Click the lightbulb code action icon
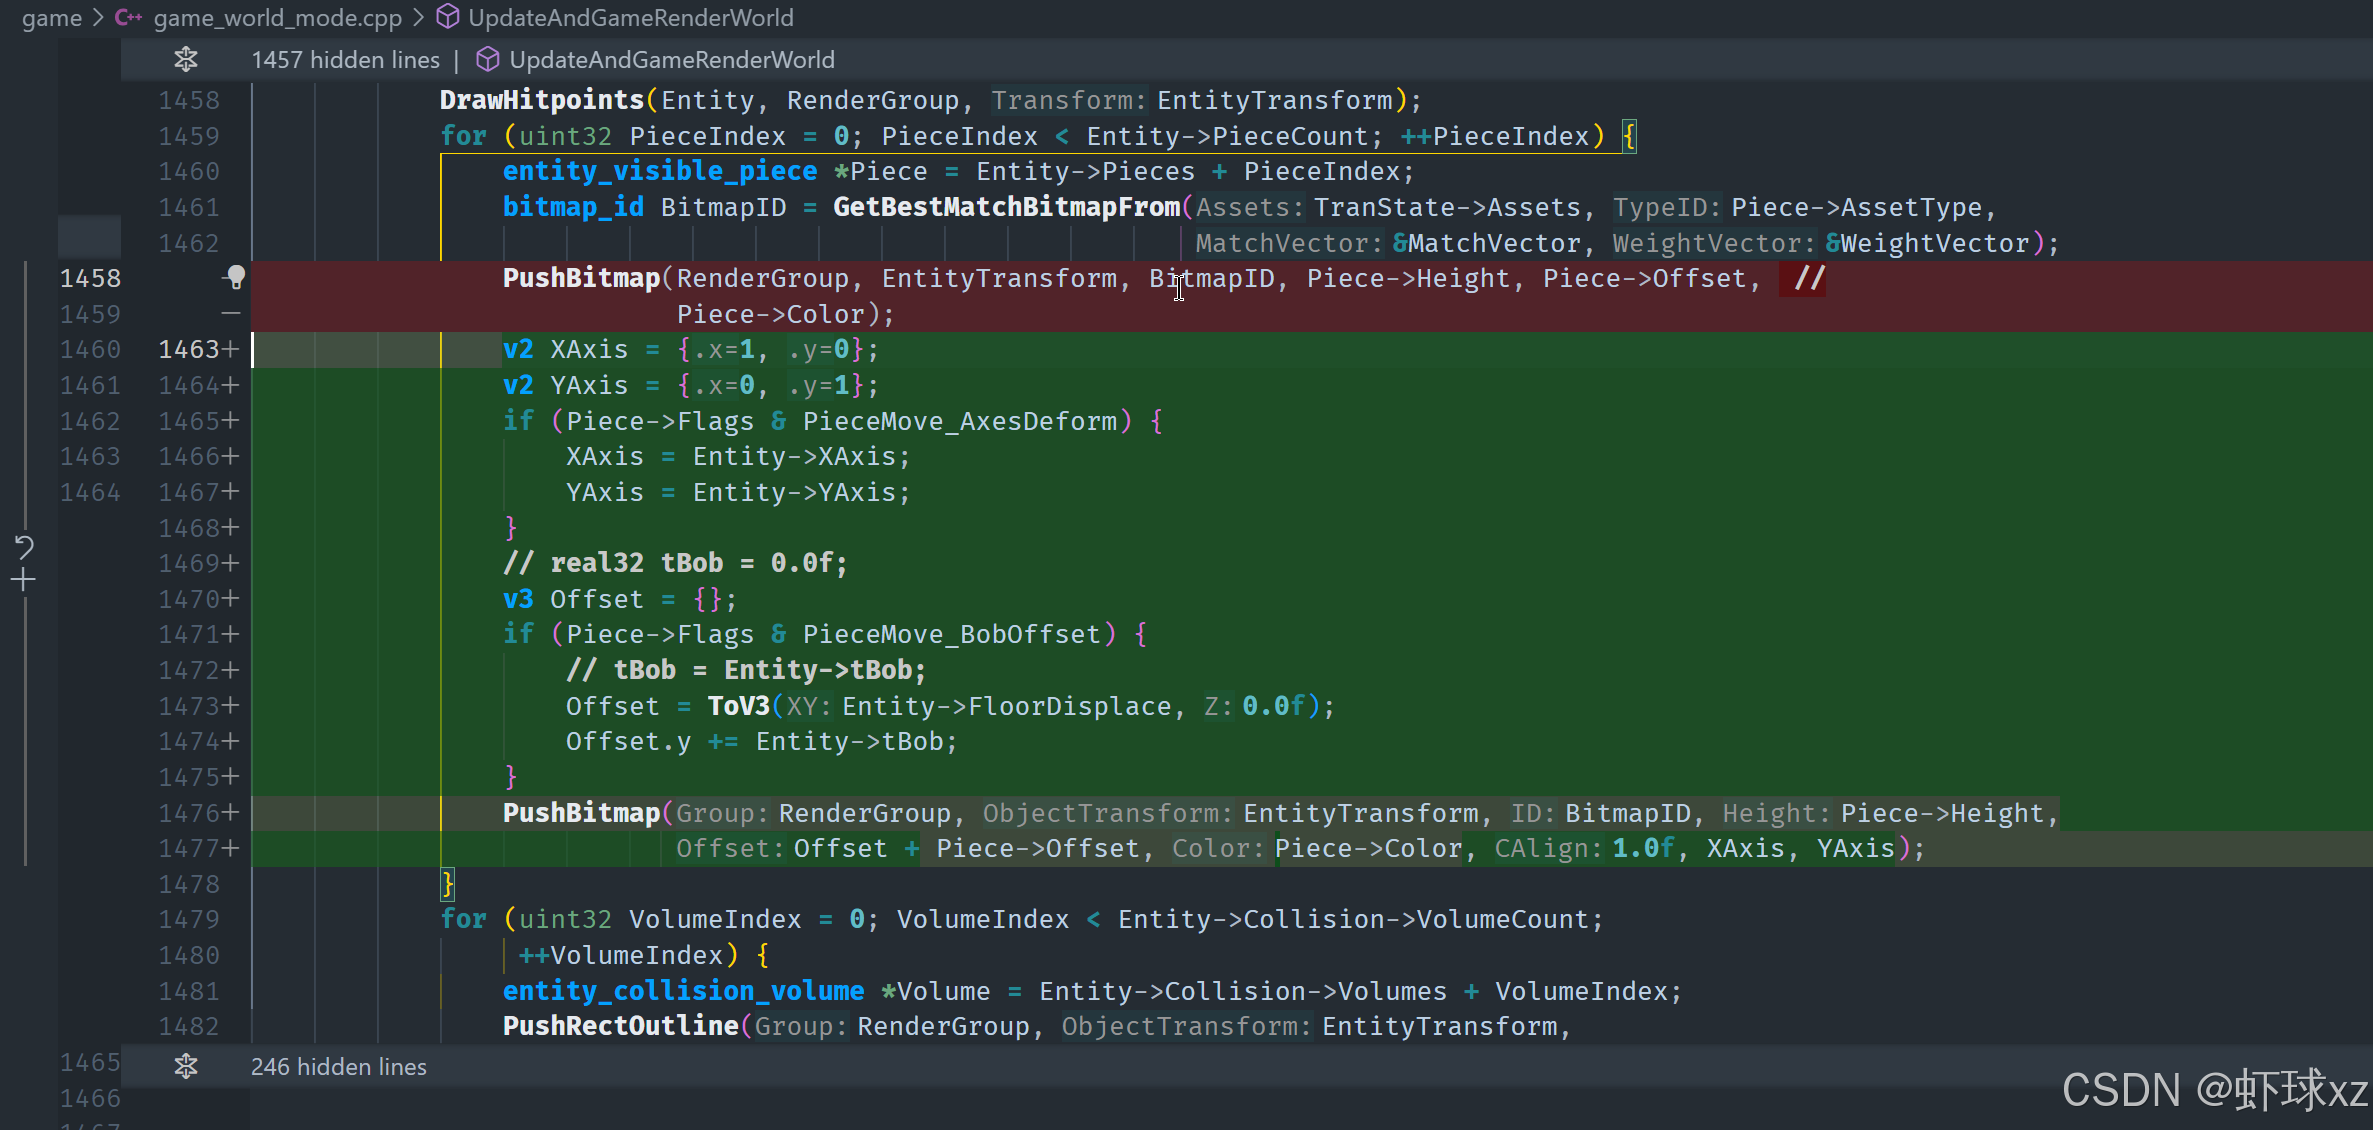 (x=235, y=277)
